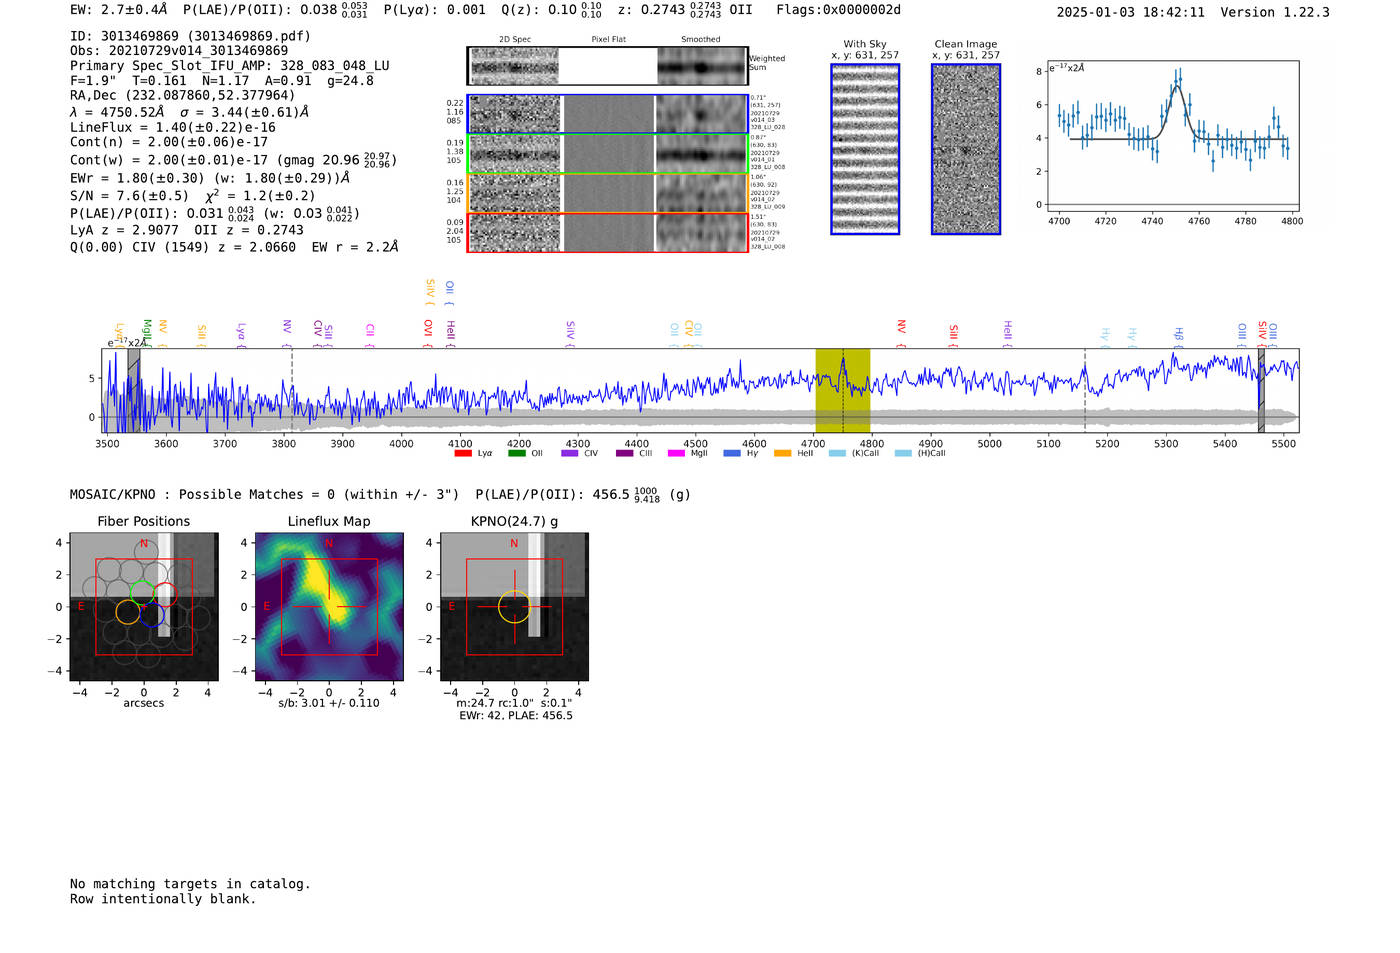Viewport: 1400px width, 953px height.
Task: Click the Flags:0x0000002d text
Action: (x=838, y=10)
